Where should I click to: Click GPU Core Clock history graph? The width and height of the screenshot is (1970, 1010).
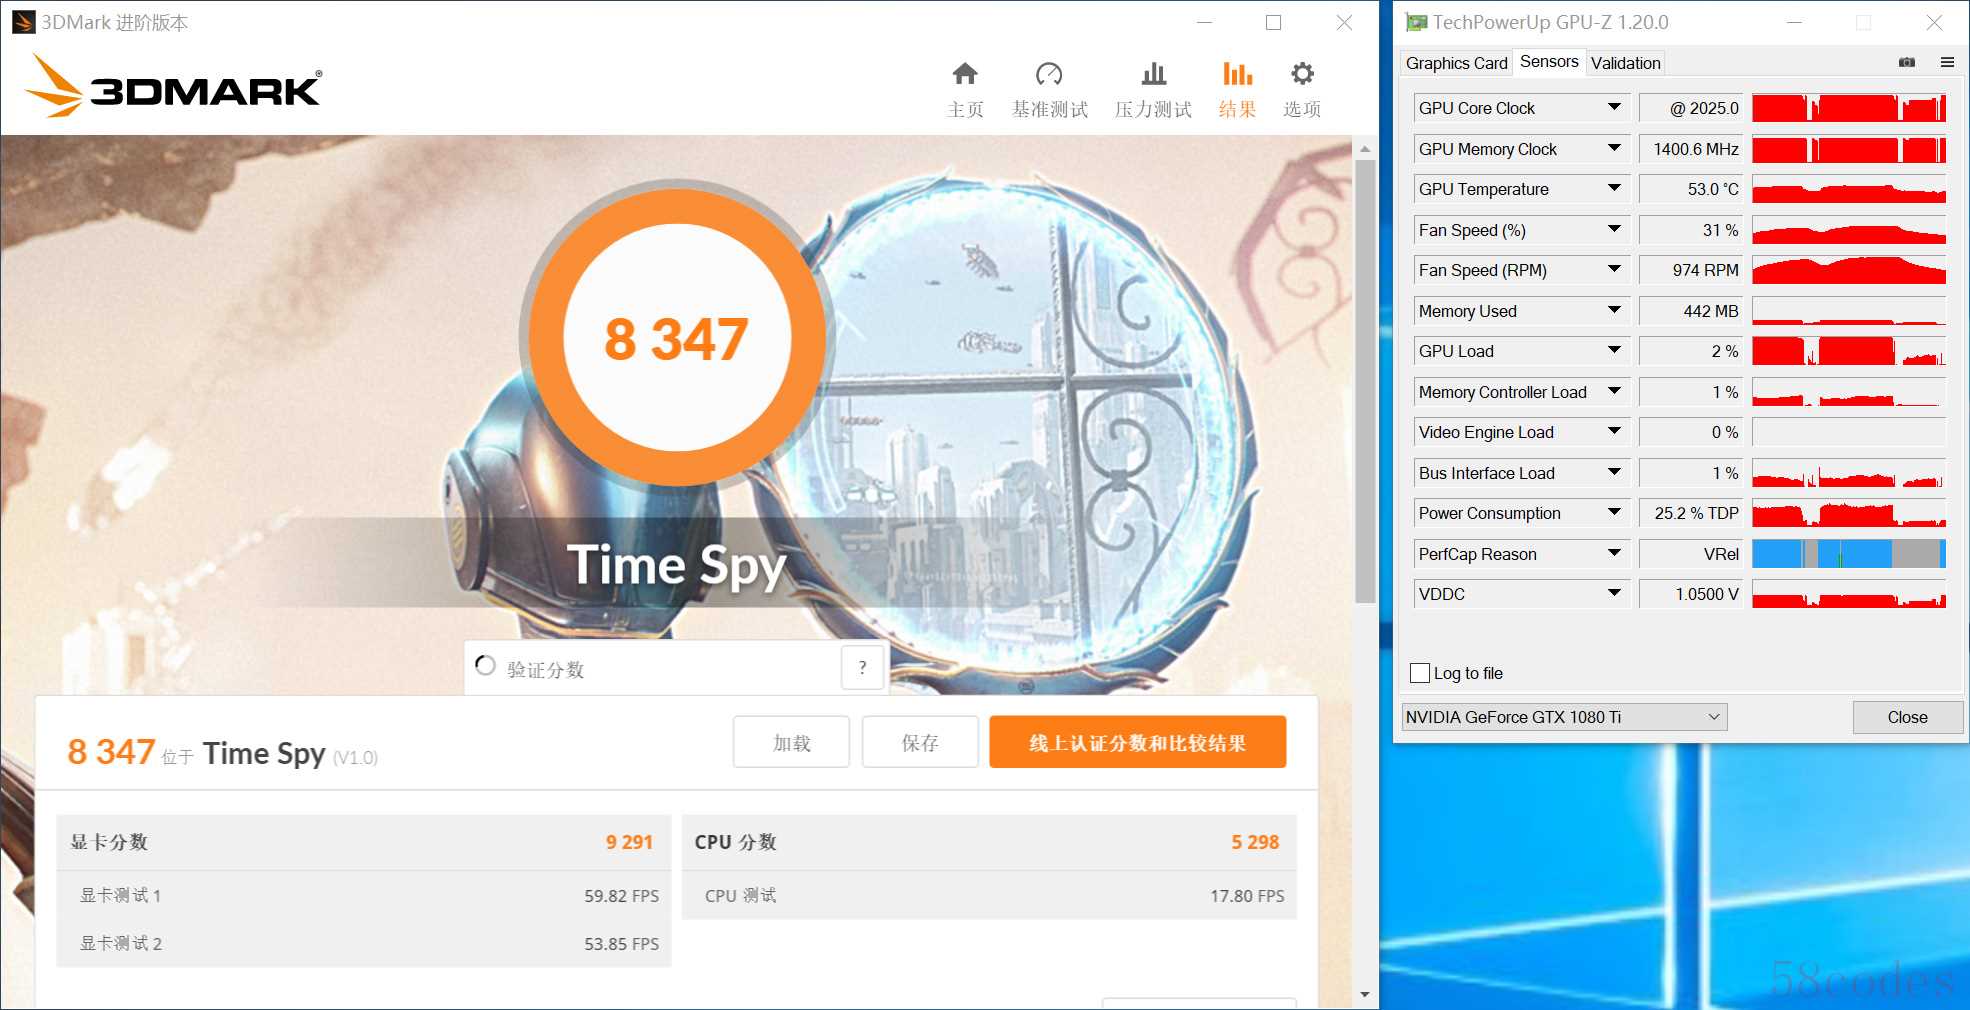pos(1849,108)
